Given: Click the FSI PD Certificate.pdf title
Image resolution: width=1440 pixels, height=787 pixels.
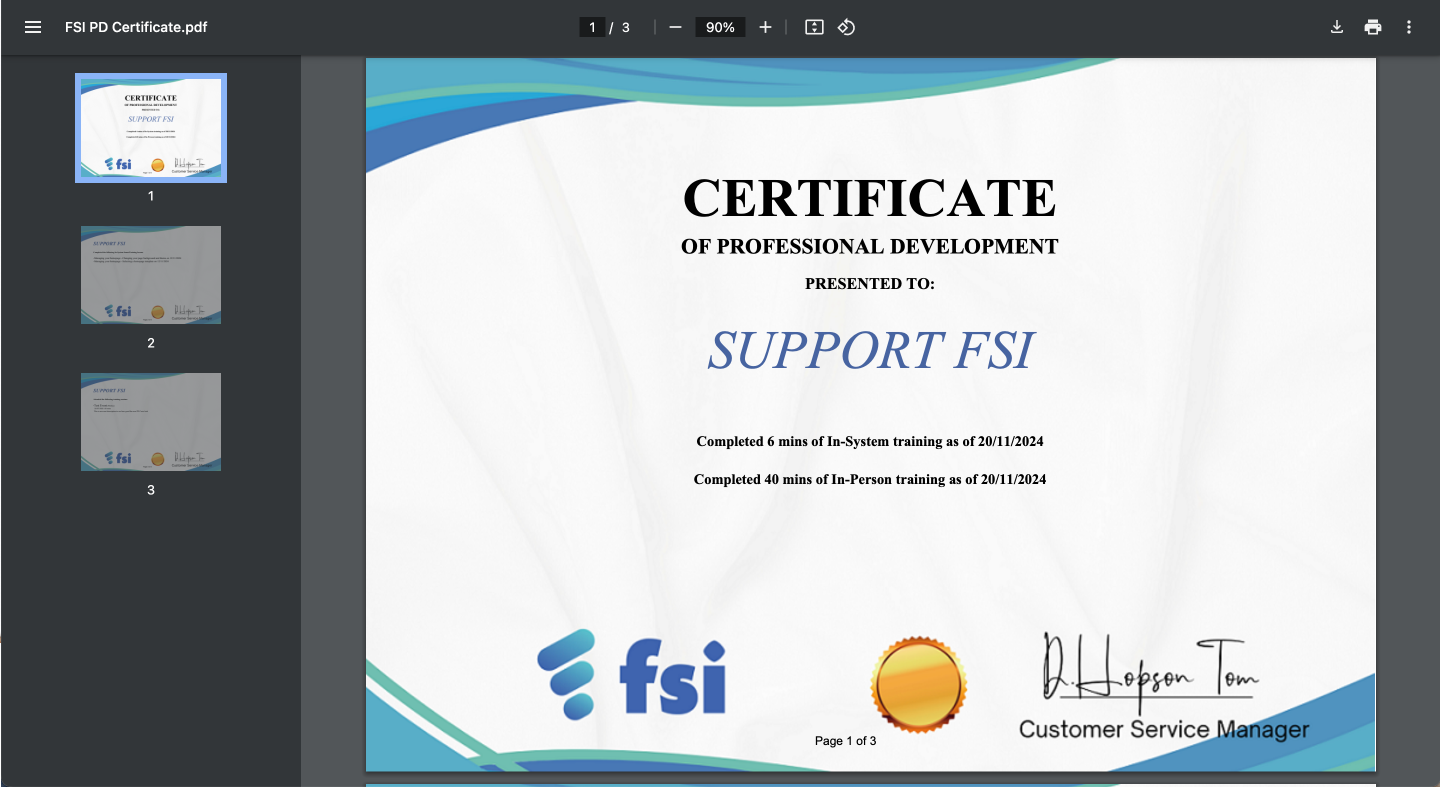Looking at the screenshot, I should [136, 27].
